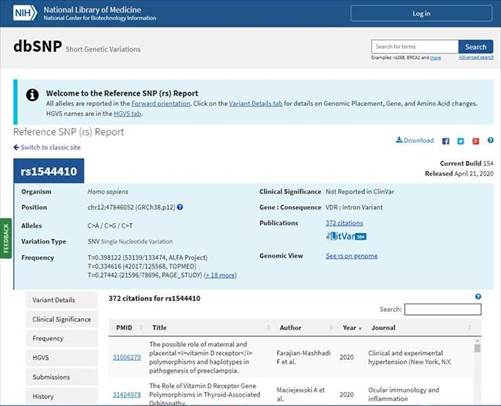Follow the Variant Details tab link in banner

tap(256, 104)
